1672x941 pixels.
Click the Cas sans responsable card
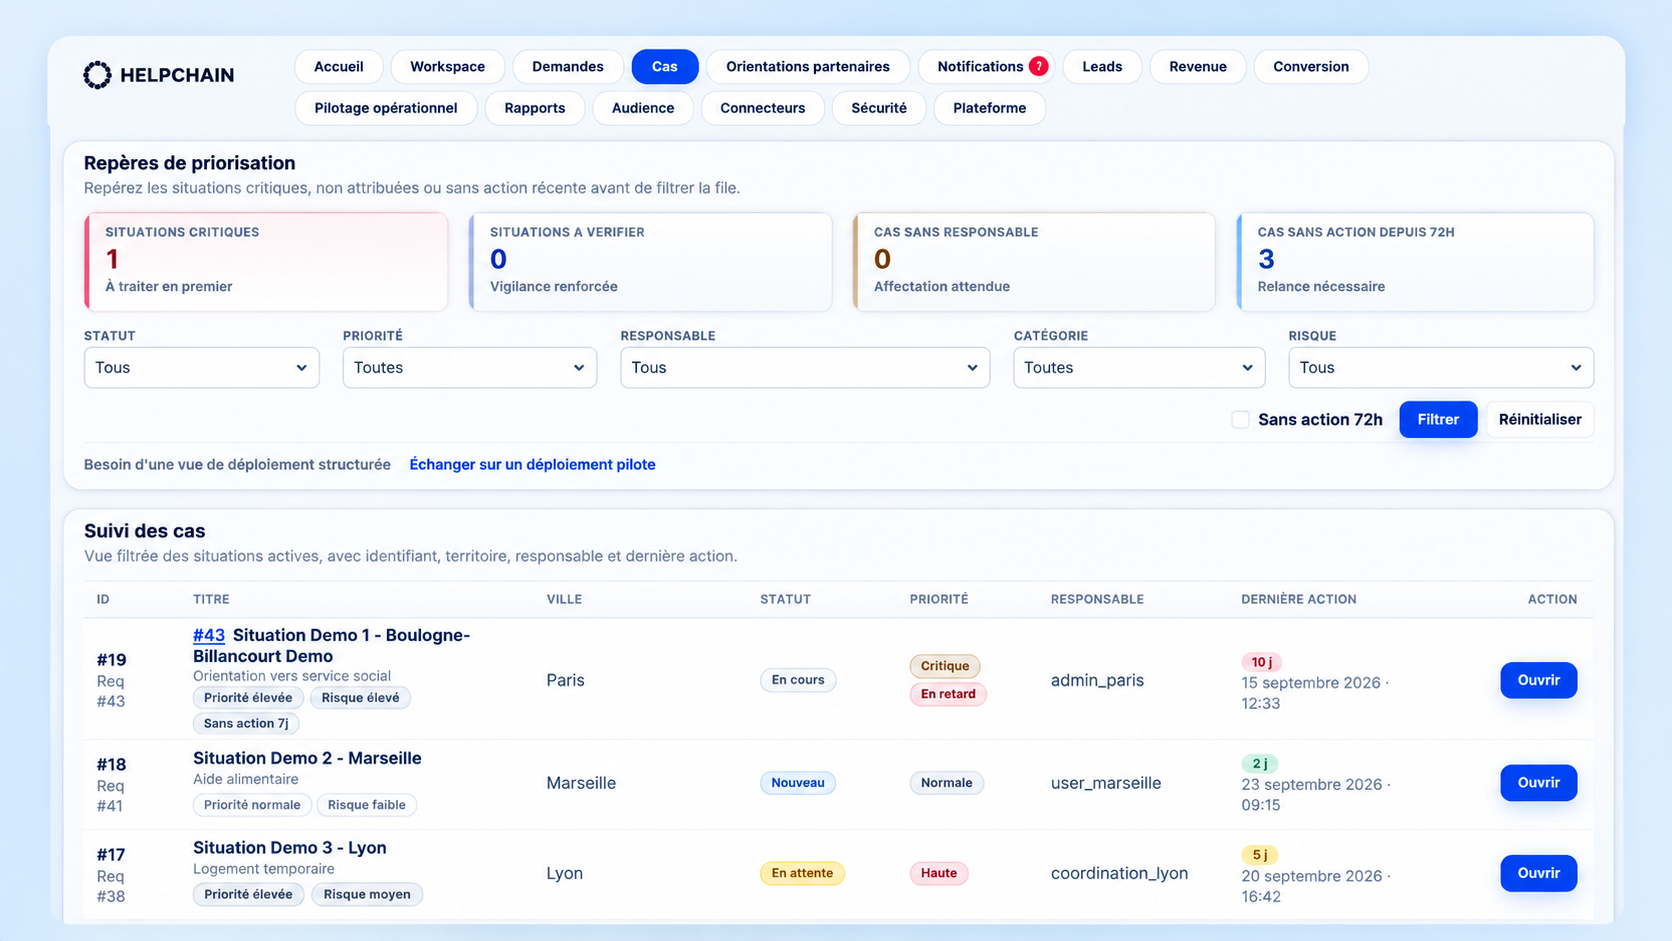(x=1035, y=262)
